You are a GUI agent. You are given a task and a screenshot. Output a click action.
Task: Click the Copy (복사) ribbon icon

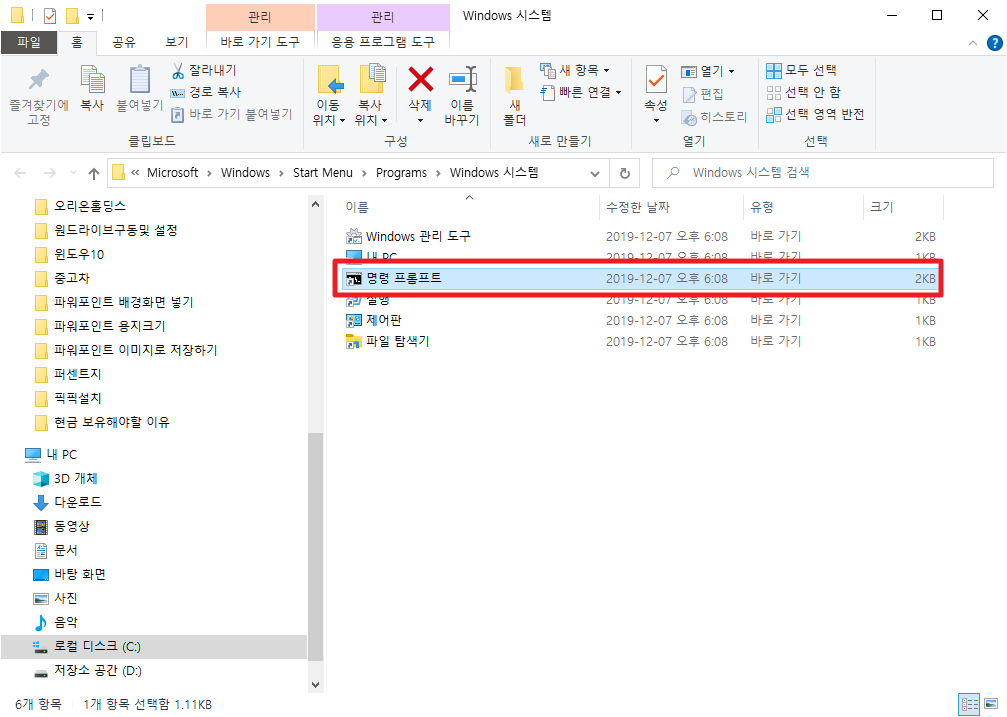pos(92,80)
